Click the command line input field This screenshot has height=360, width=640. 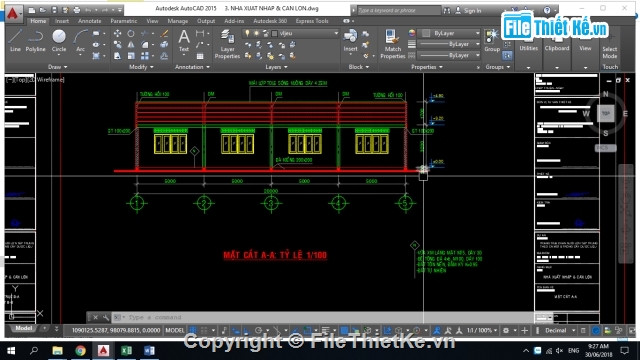(327, 317)
